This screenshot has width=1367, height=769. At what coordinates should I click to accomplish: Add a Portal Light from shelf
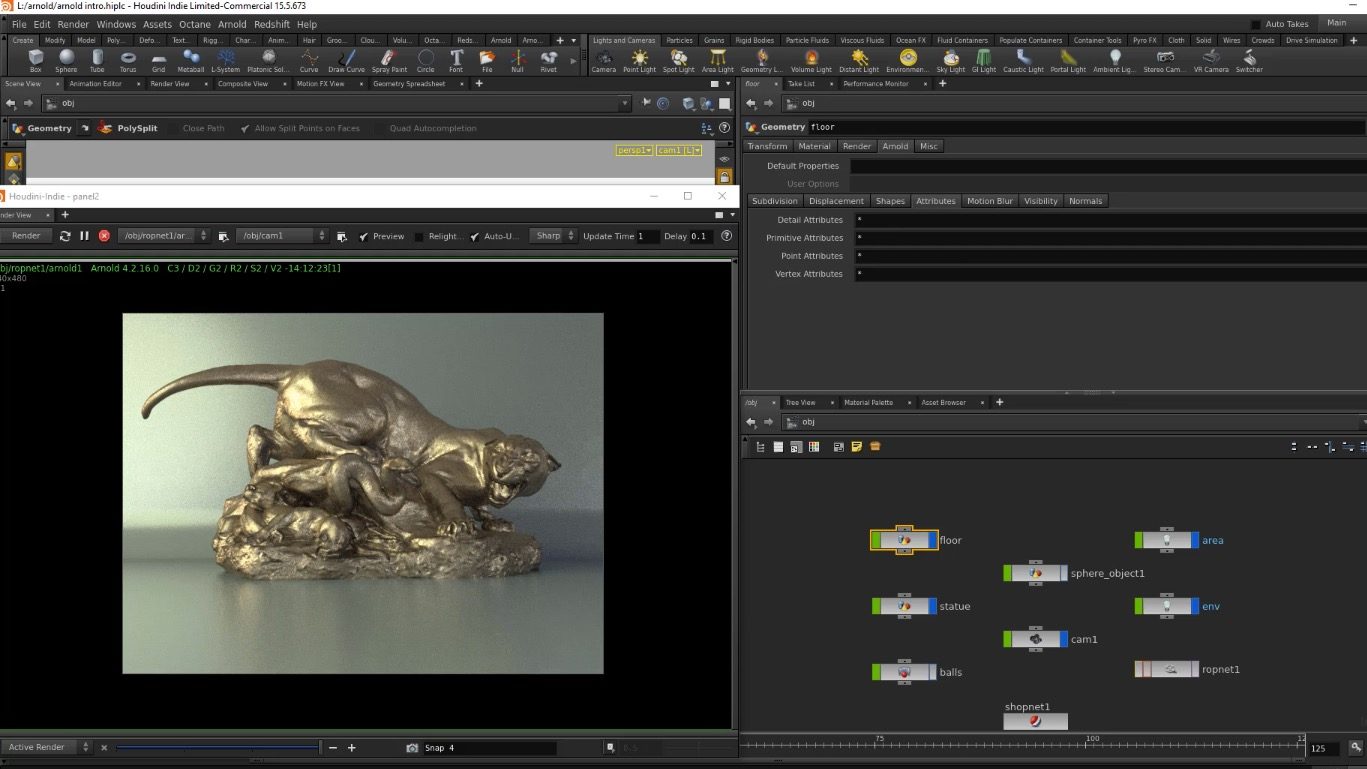click(1068, 61)
